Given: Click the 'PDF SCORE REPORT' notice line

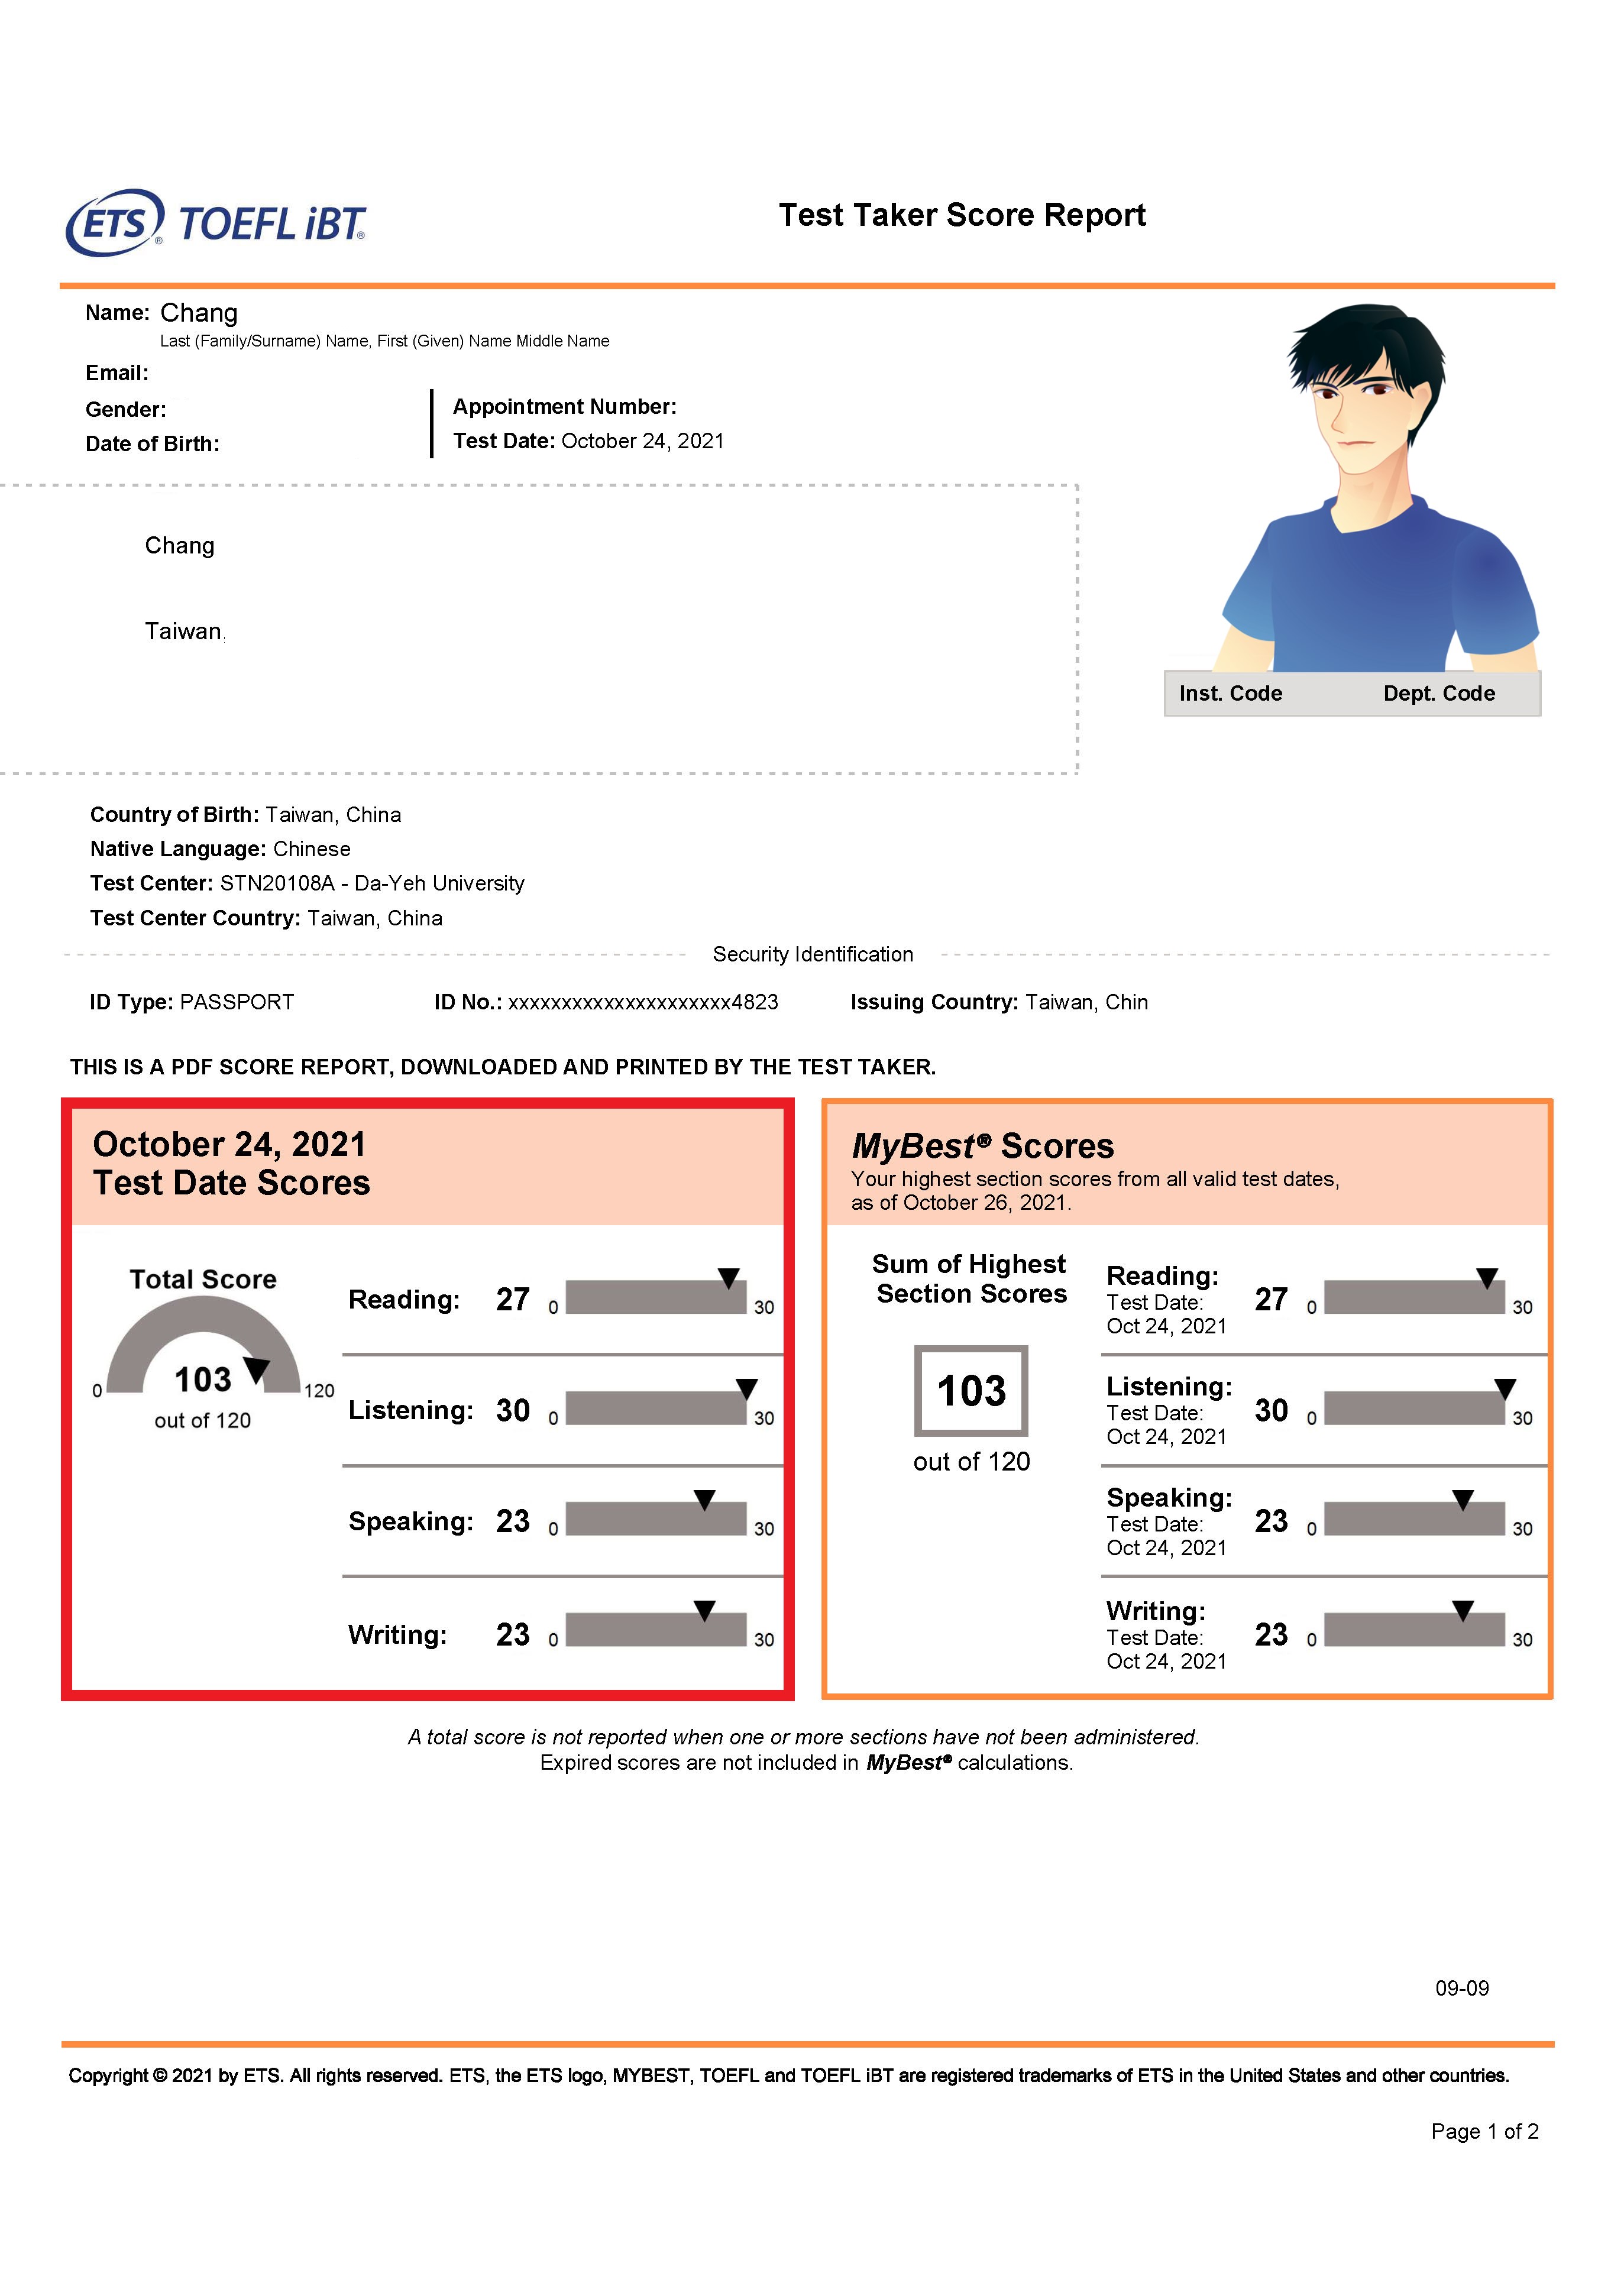Looking at the screenshot, I should click(503, 1067).
